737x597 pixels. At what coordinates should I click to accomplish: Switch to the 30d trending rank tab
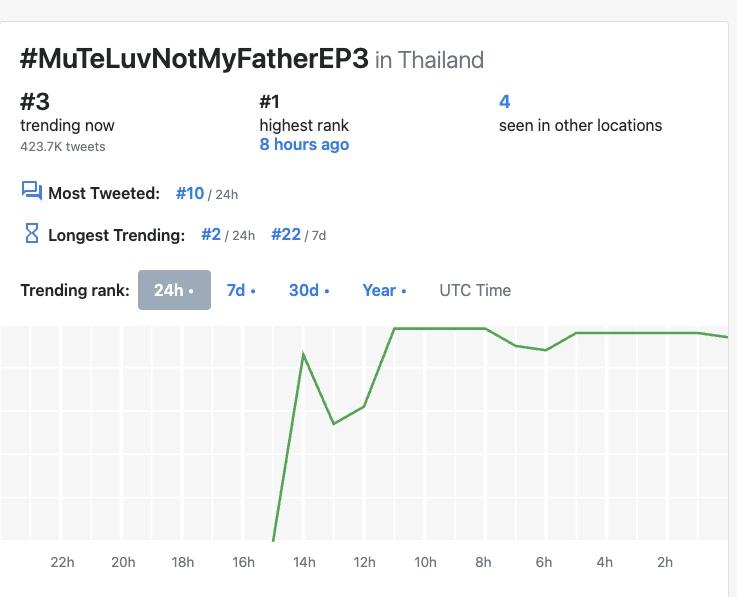309,290
